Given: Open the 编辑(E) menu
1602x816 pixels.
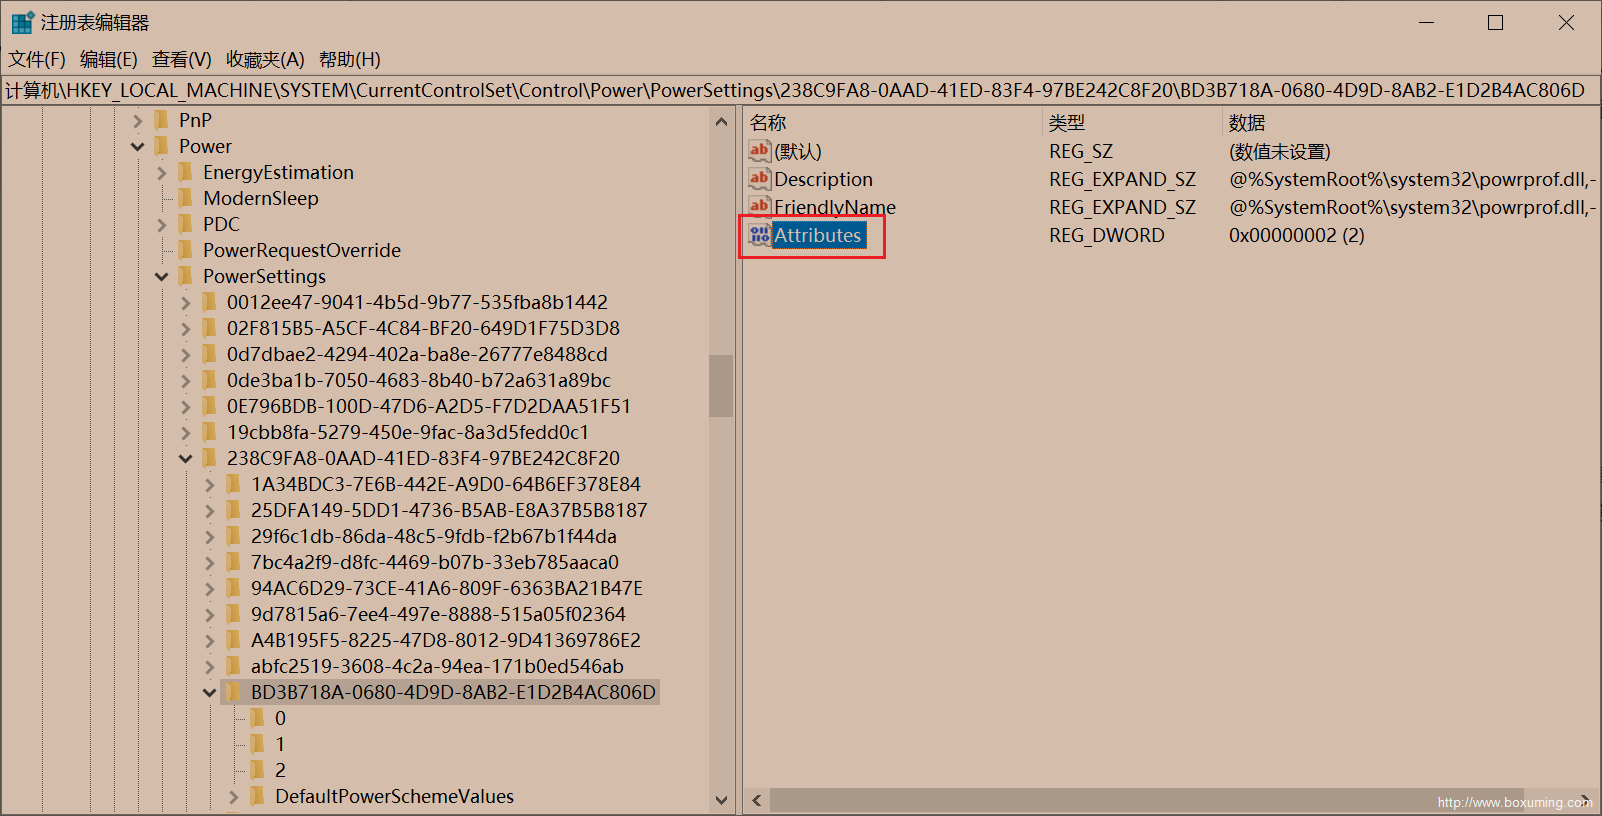Looking at the screenshot, I should click(x=109, y=59).
